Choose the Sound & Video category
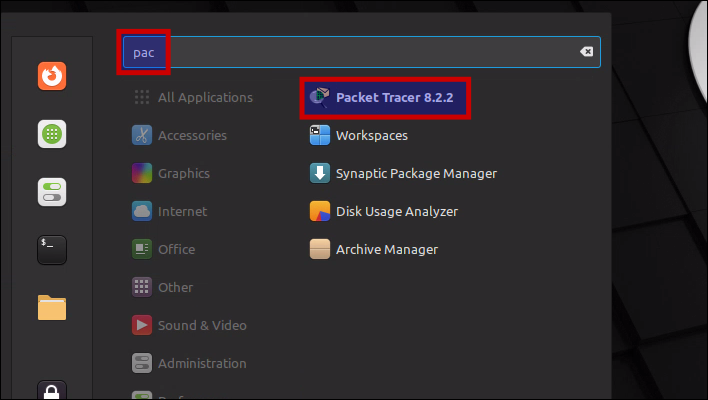708x400 pixels. tap(201, 325)
